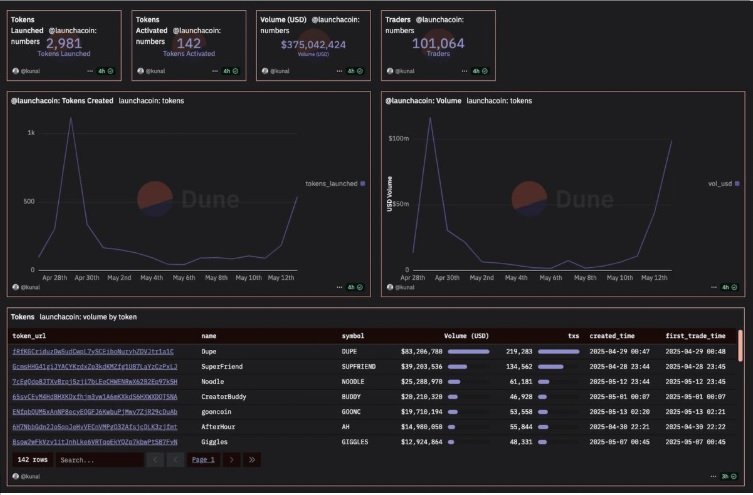Viewport: 753px width, 495px height.
Task: Open the gooncoin token URL link
Action: (95, 411)
